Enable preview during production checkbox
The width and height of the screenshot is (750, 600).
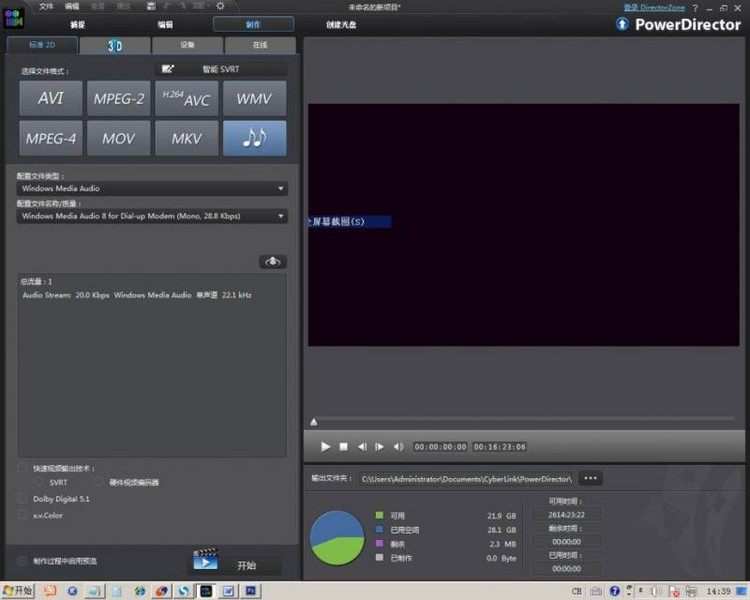coord(22,560)
